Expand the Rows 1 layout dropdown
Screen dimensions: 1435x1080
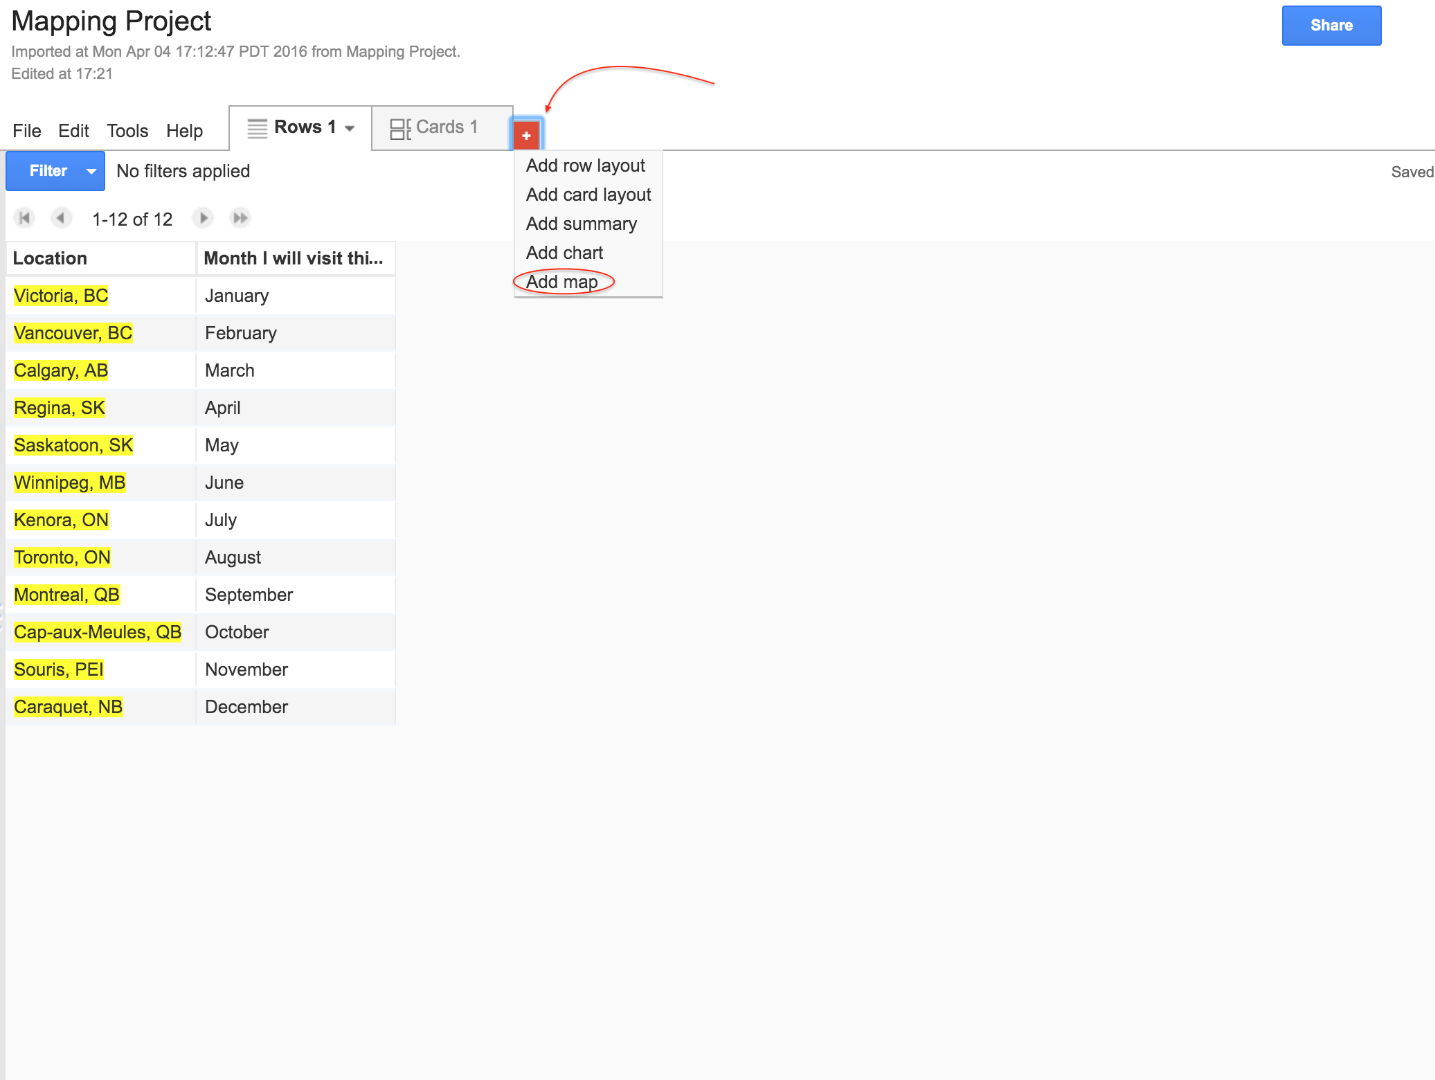[x=348, y=127]
